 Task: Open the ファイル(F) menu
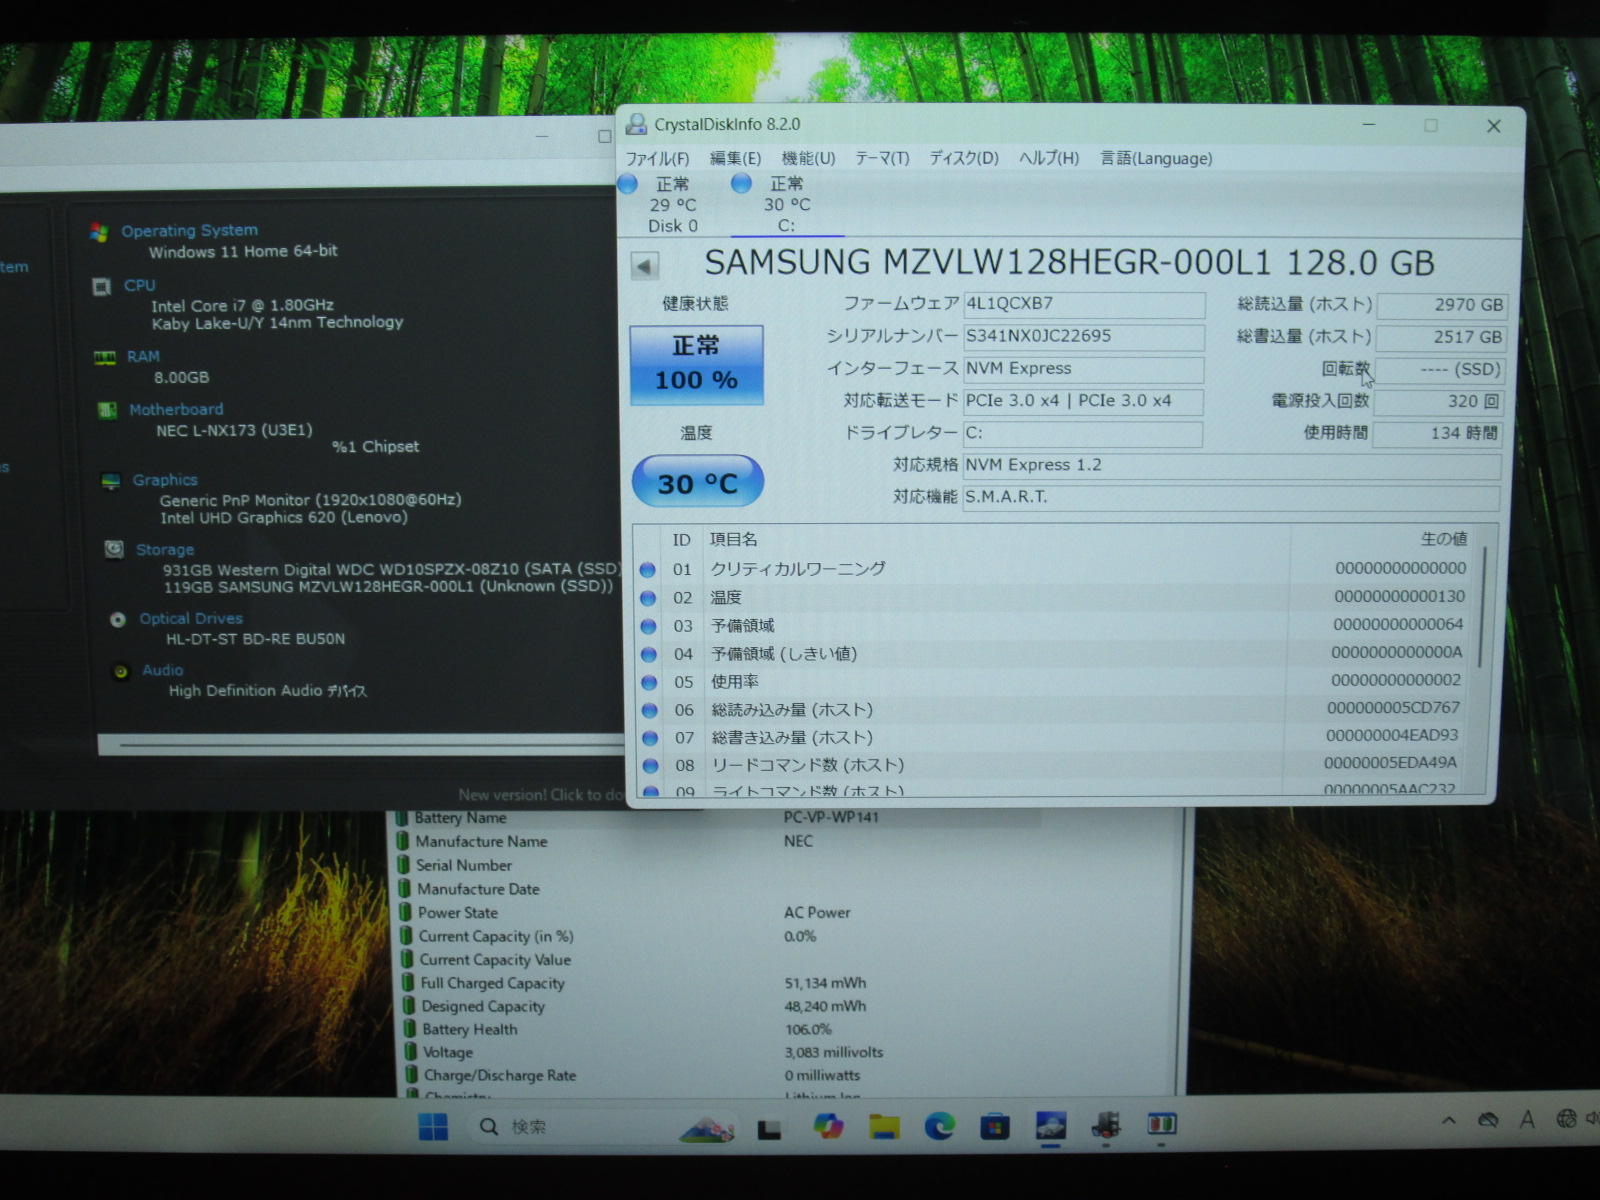[657, 159]
